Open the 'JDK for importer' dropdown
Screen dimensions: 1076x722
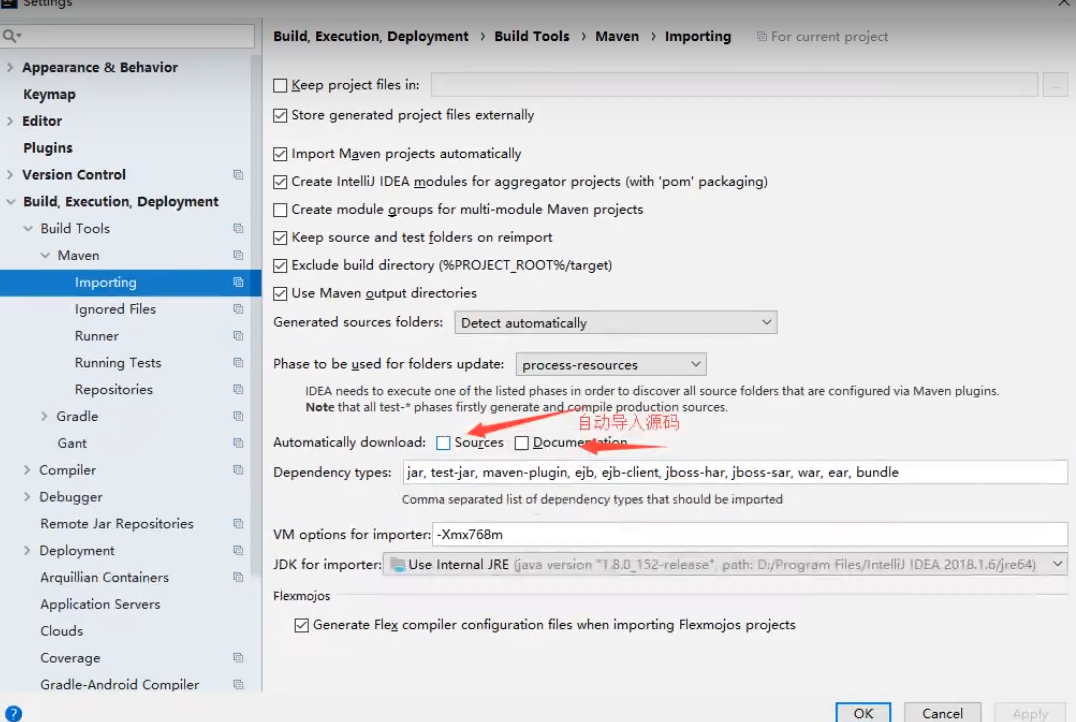click(725, 564)
